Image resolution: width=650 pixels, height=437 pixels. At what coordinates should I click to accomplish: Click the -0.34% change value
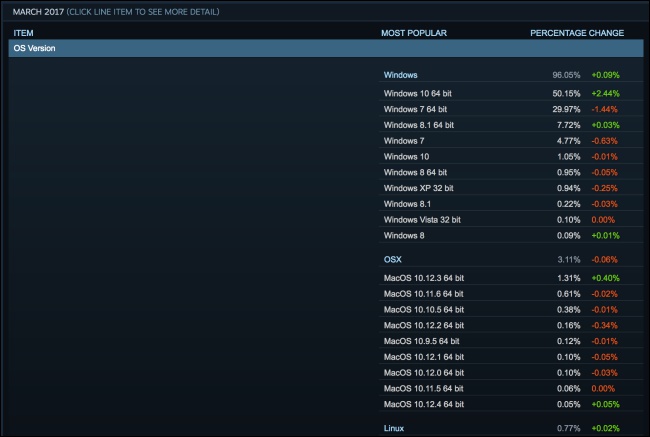(604, 325)
